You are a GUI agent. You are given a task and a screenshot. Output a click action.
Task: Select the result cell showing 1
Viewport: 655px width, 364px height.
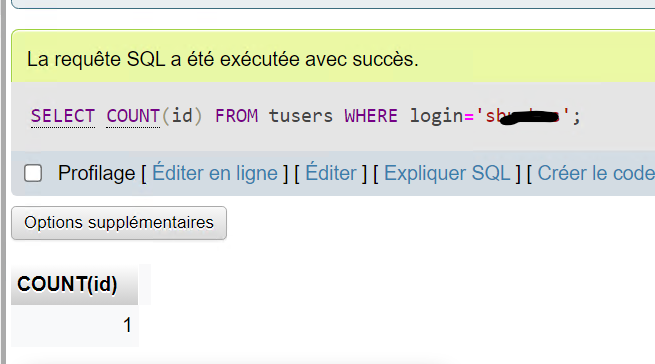pyautogui.click(x=75, y=325)
